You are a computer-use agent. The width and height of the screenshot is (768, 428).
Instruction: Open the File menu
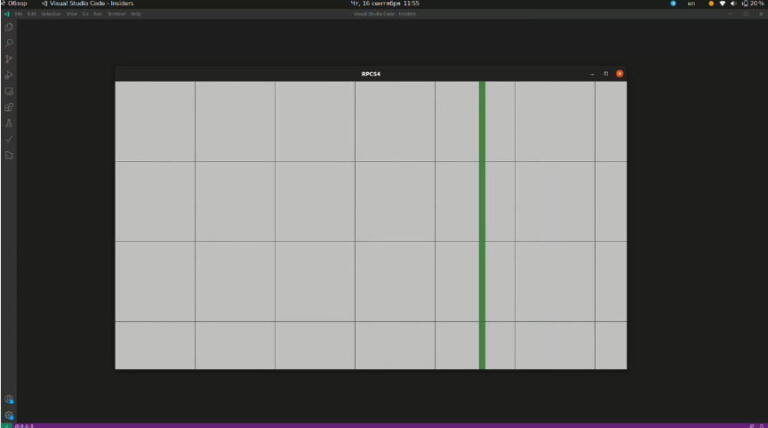(19, 14)
